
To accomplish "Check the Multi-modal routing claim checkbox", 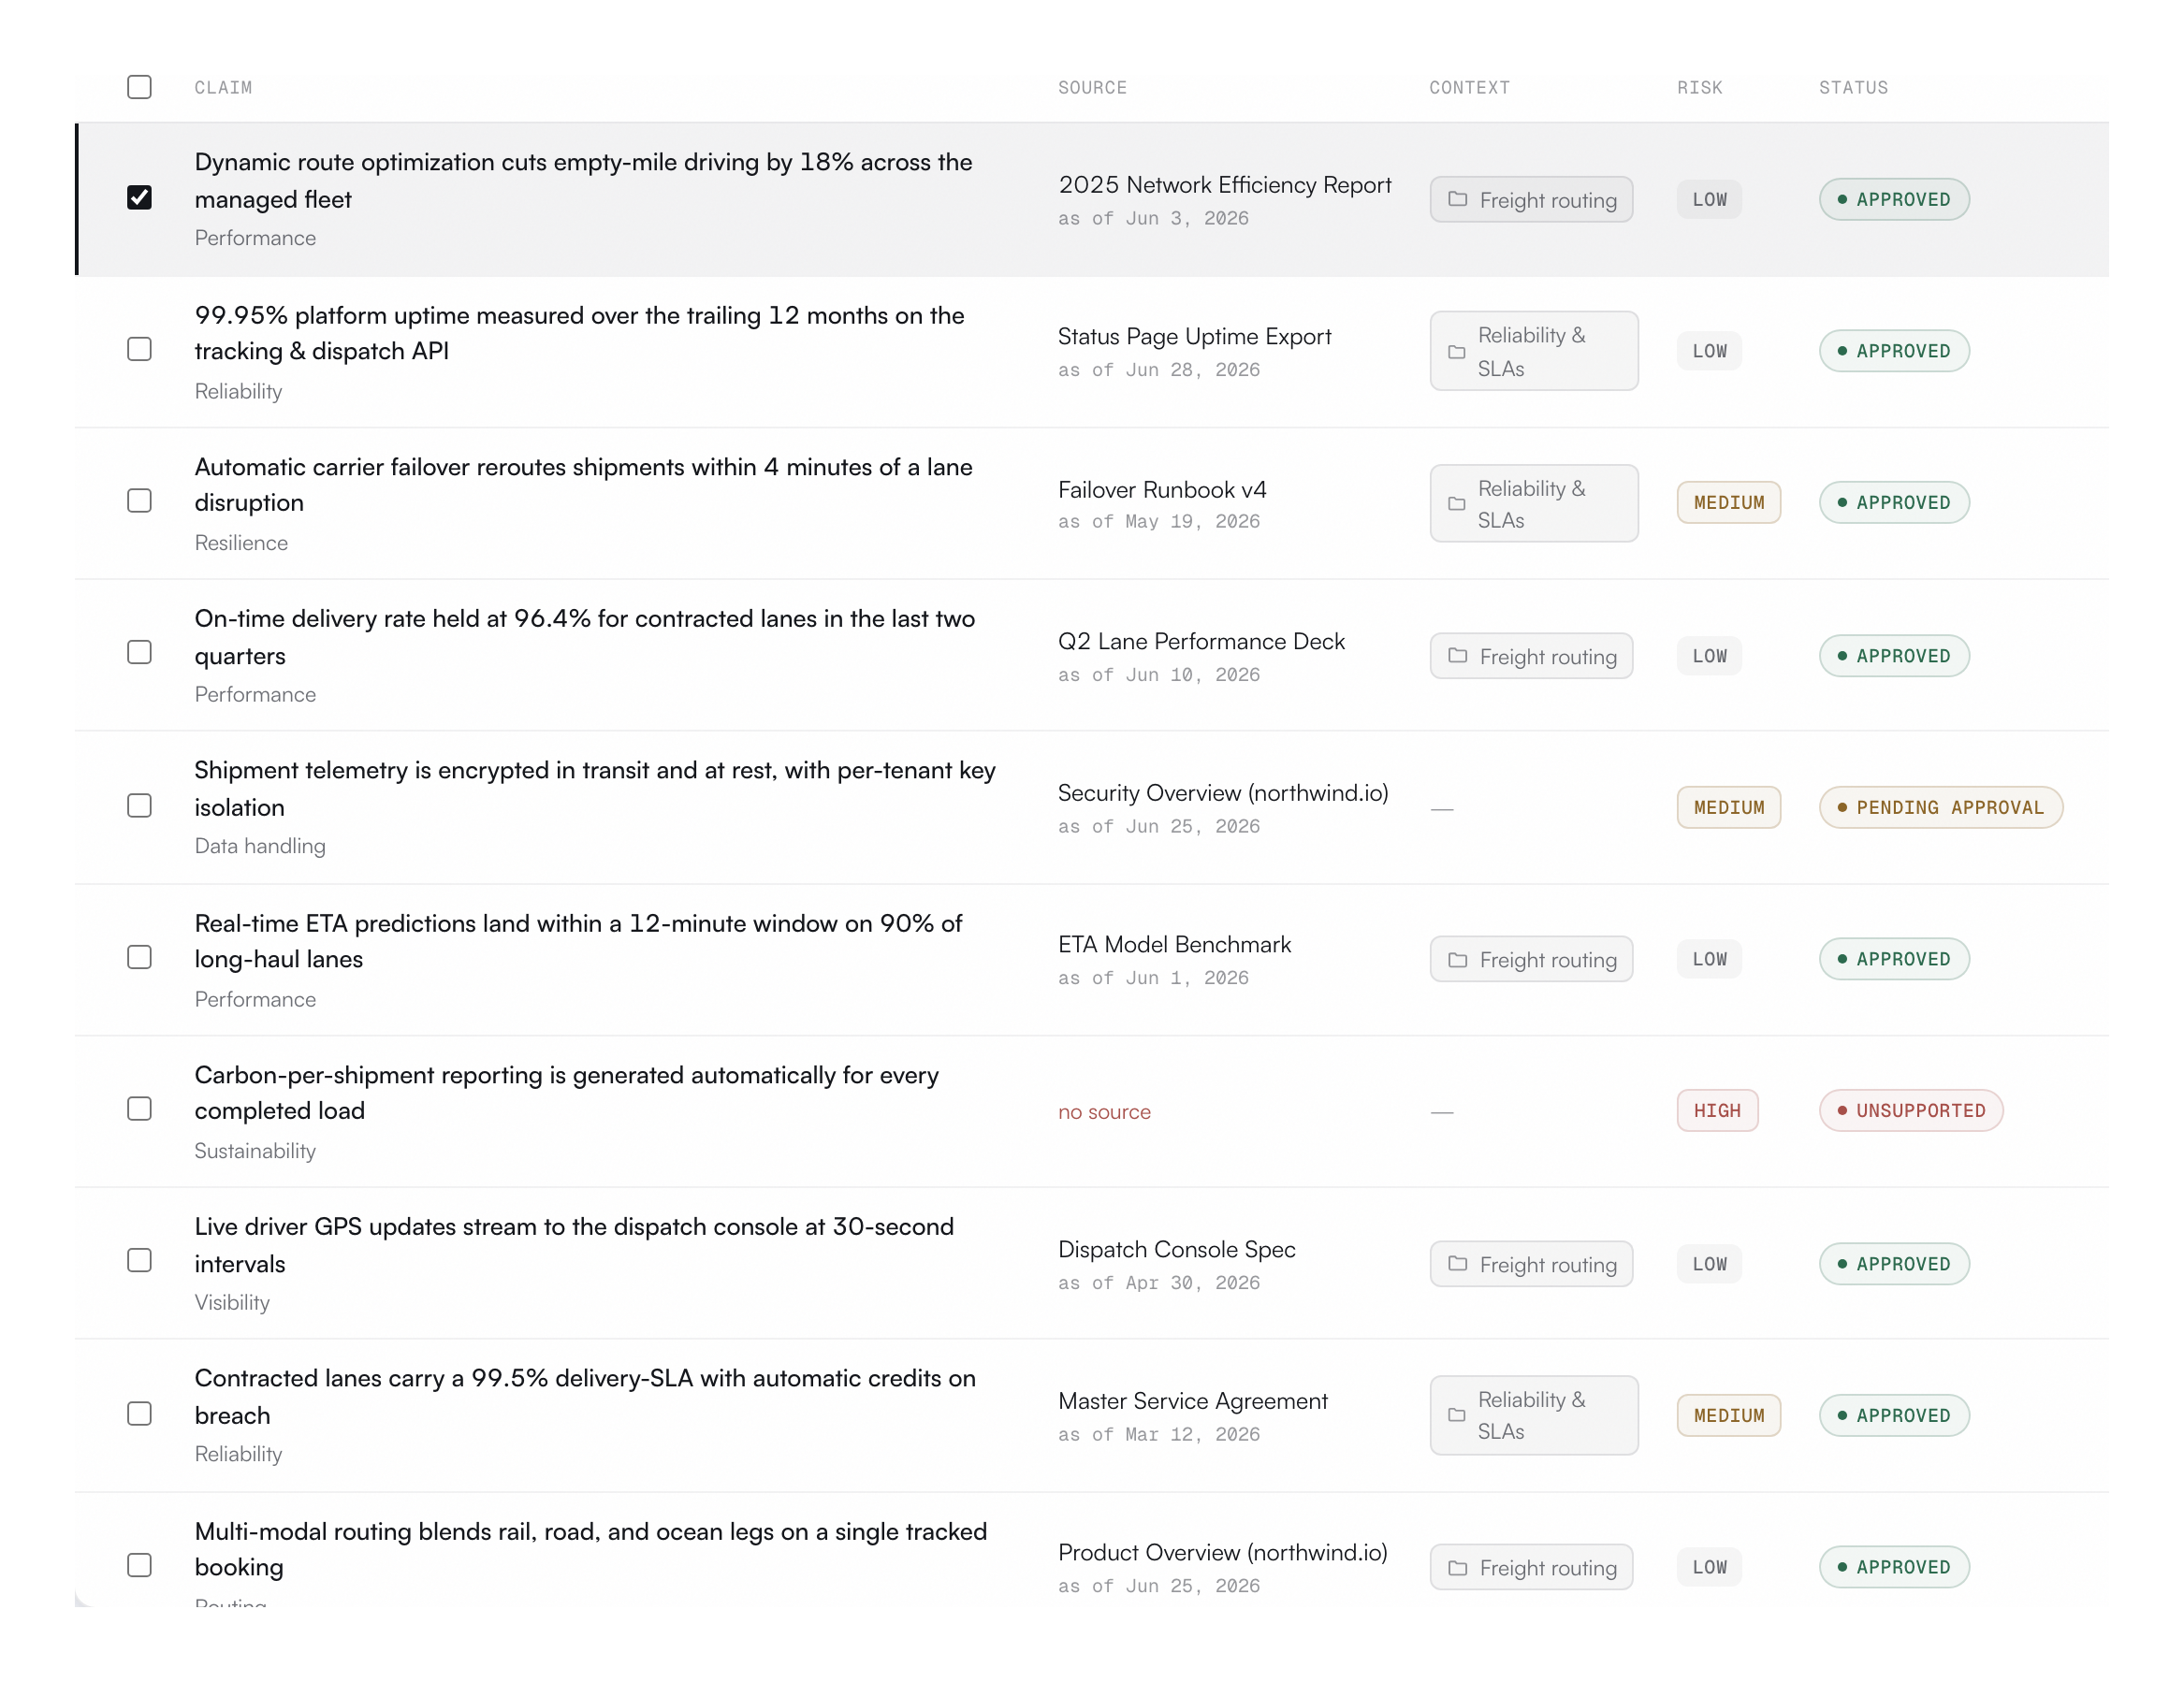I will point(139,1566).
